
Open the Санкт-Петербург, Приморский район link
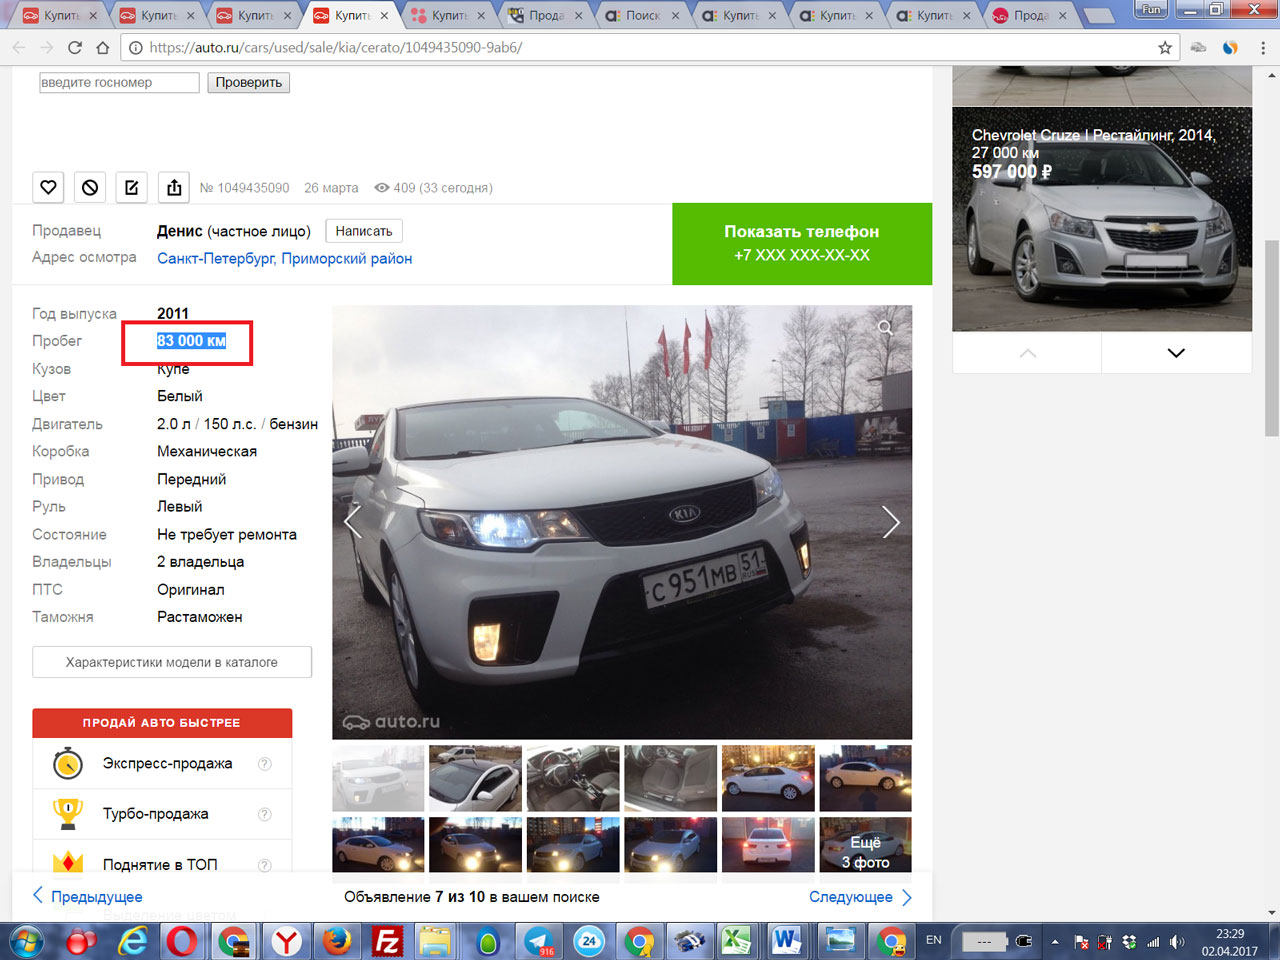284,258
